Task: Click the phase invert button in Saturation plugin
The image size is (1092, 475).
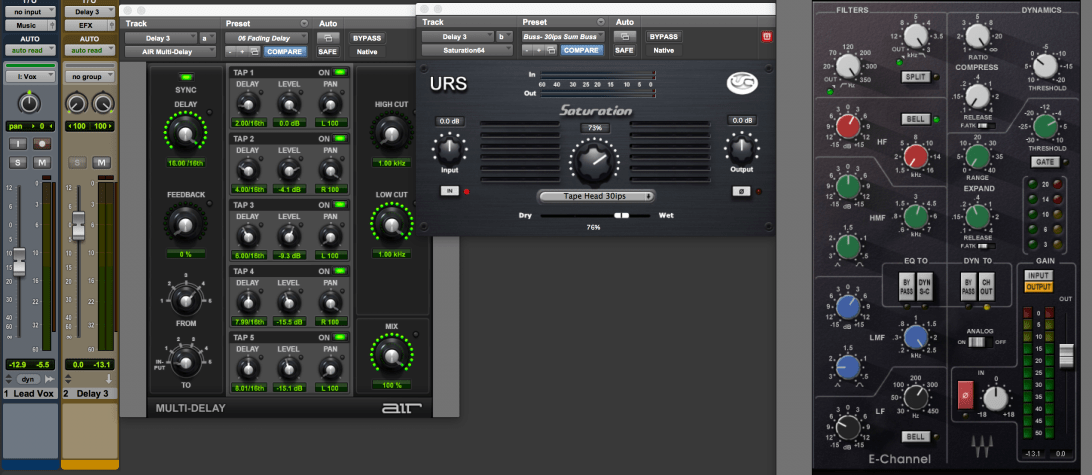Action: (741, 190)
